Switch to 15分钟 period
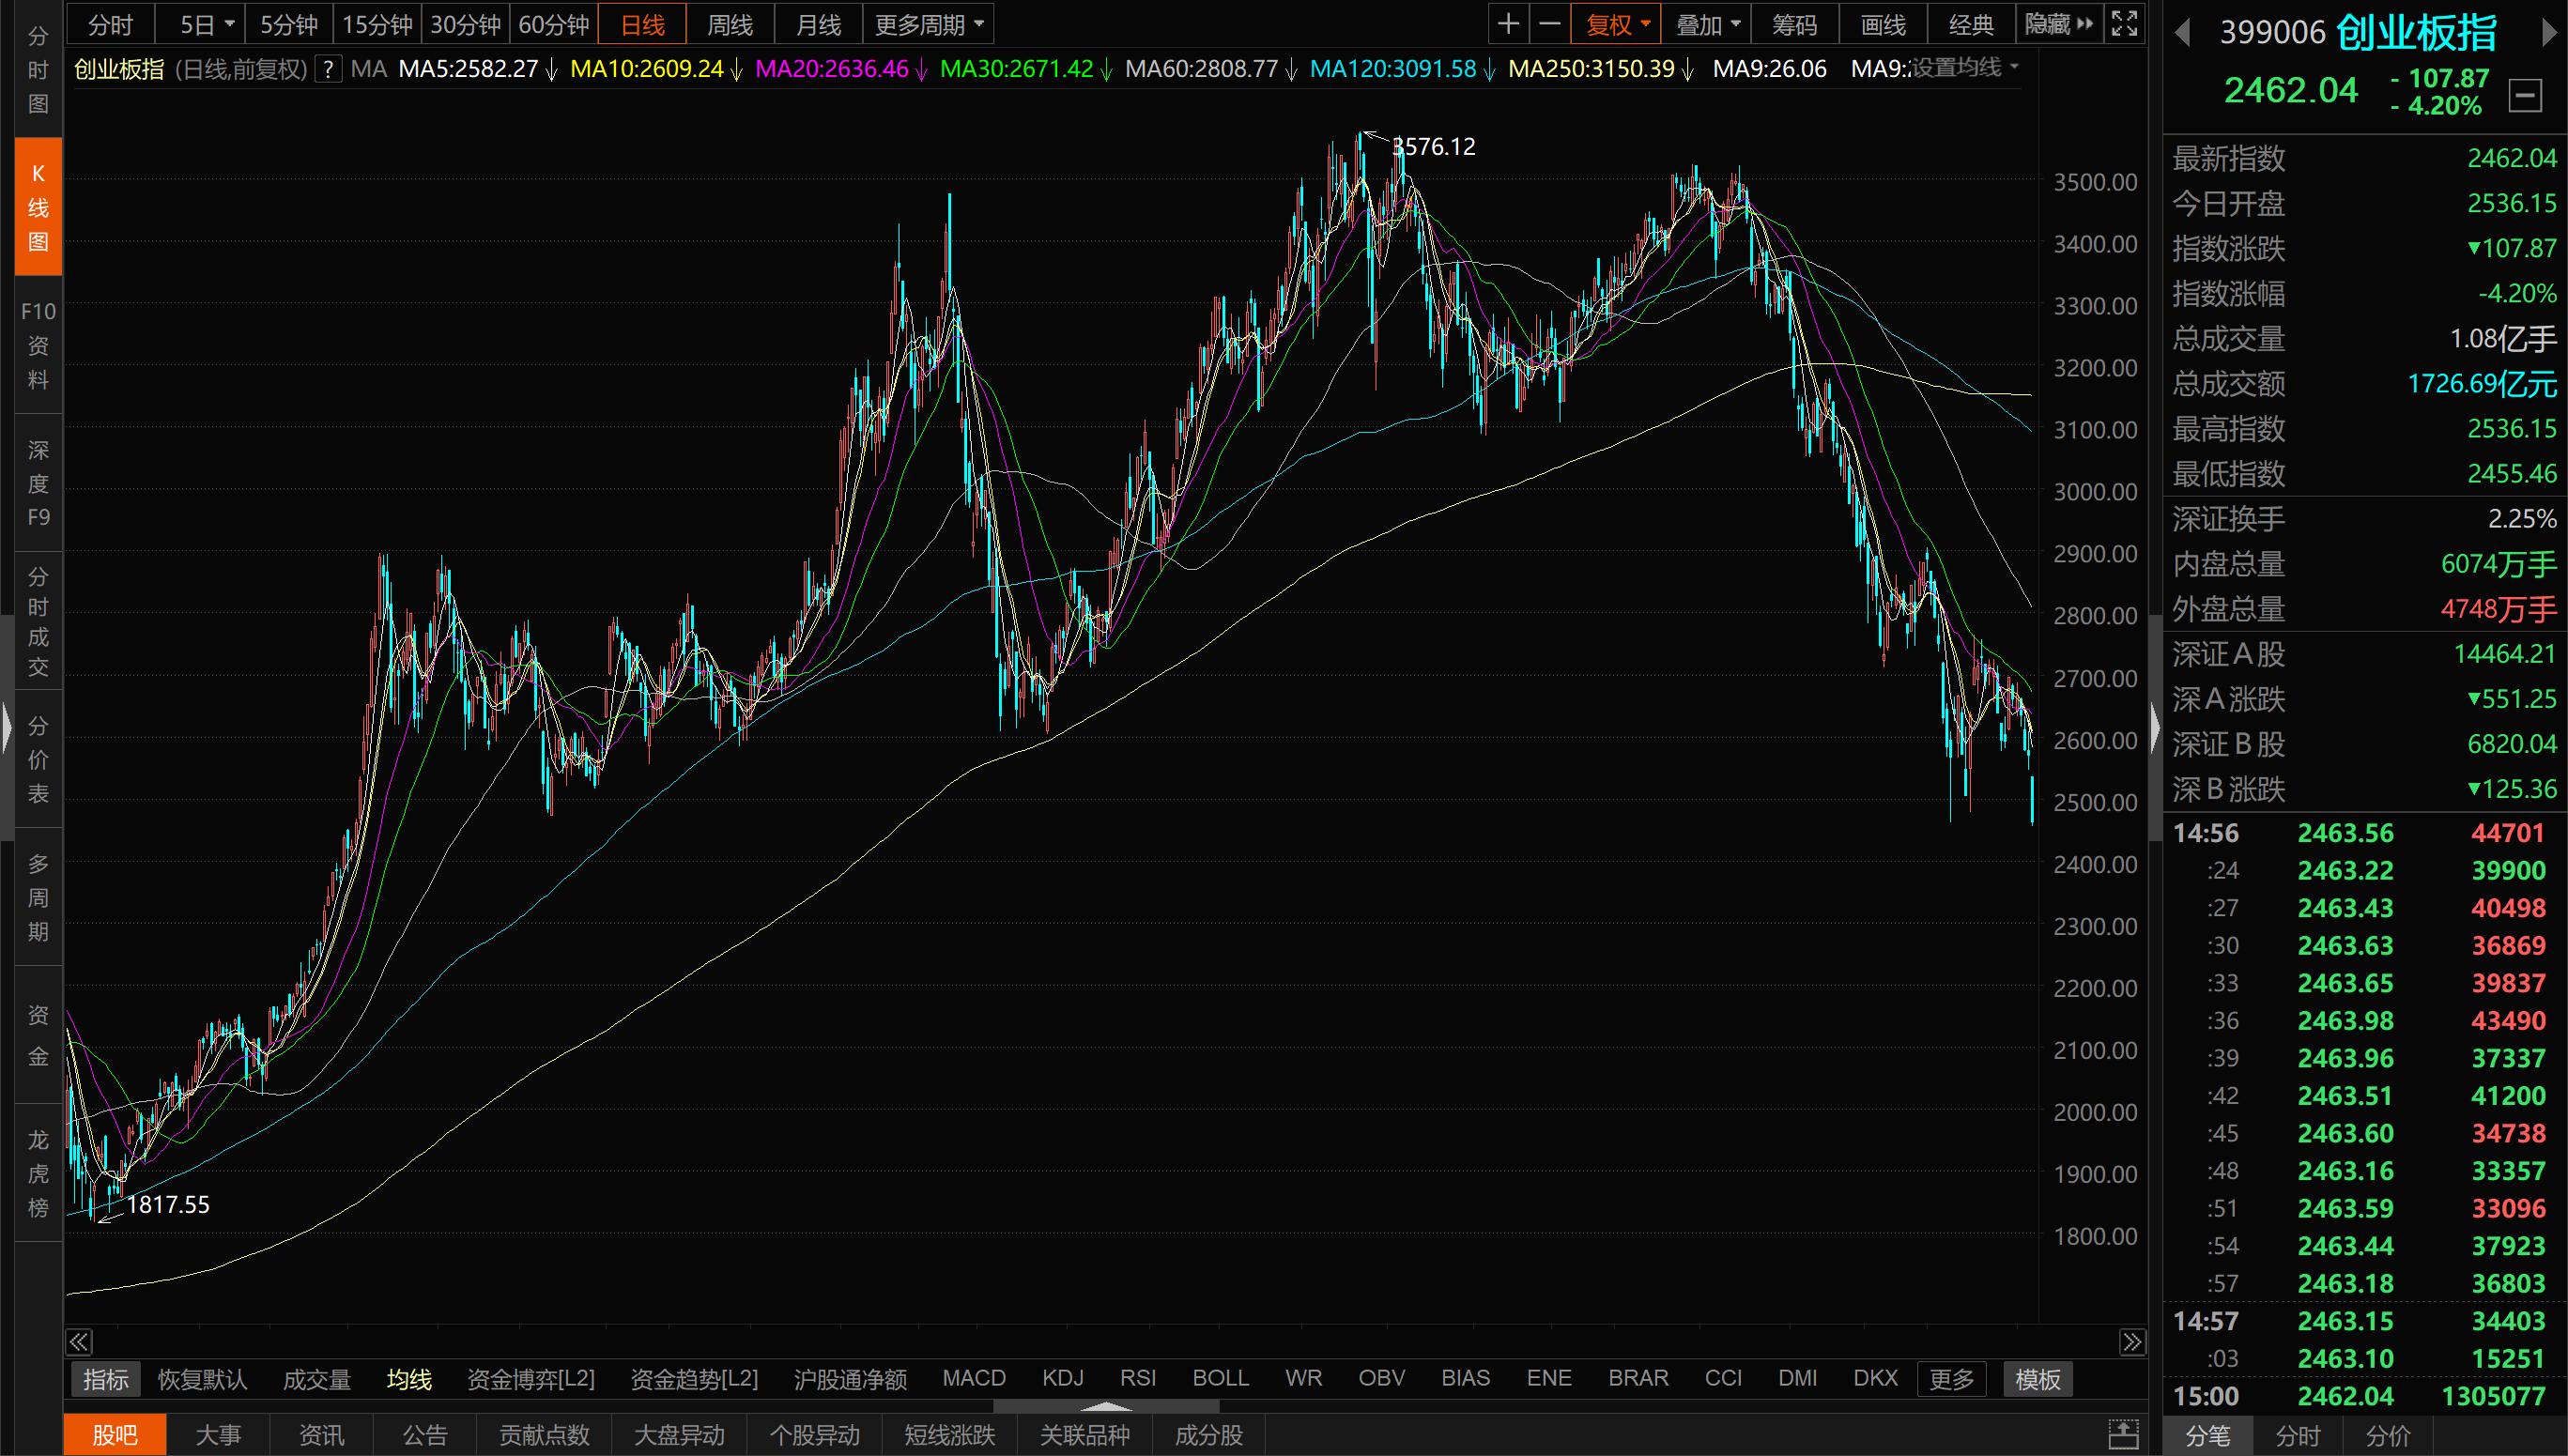Screen dimensions: 2568x1456 tap(377, 24)
